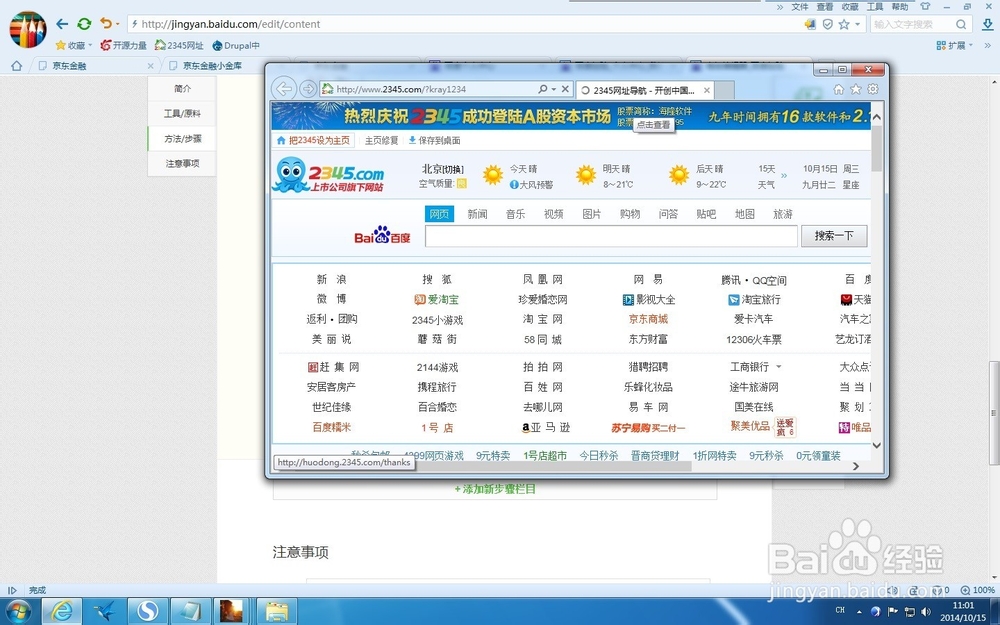Open the Drupal中 bookmark

(236, 45)
